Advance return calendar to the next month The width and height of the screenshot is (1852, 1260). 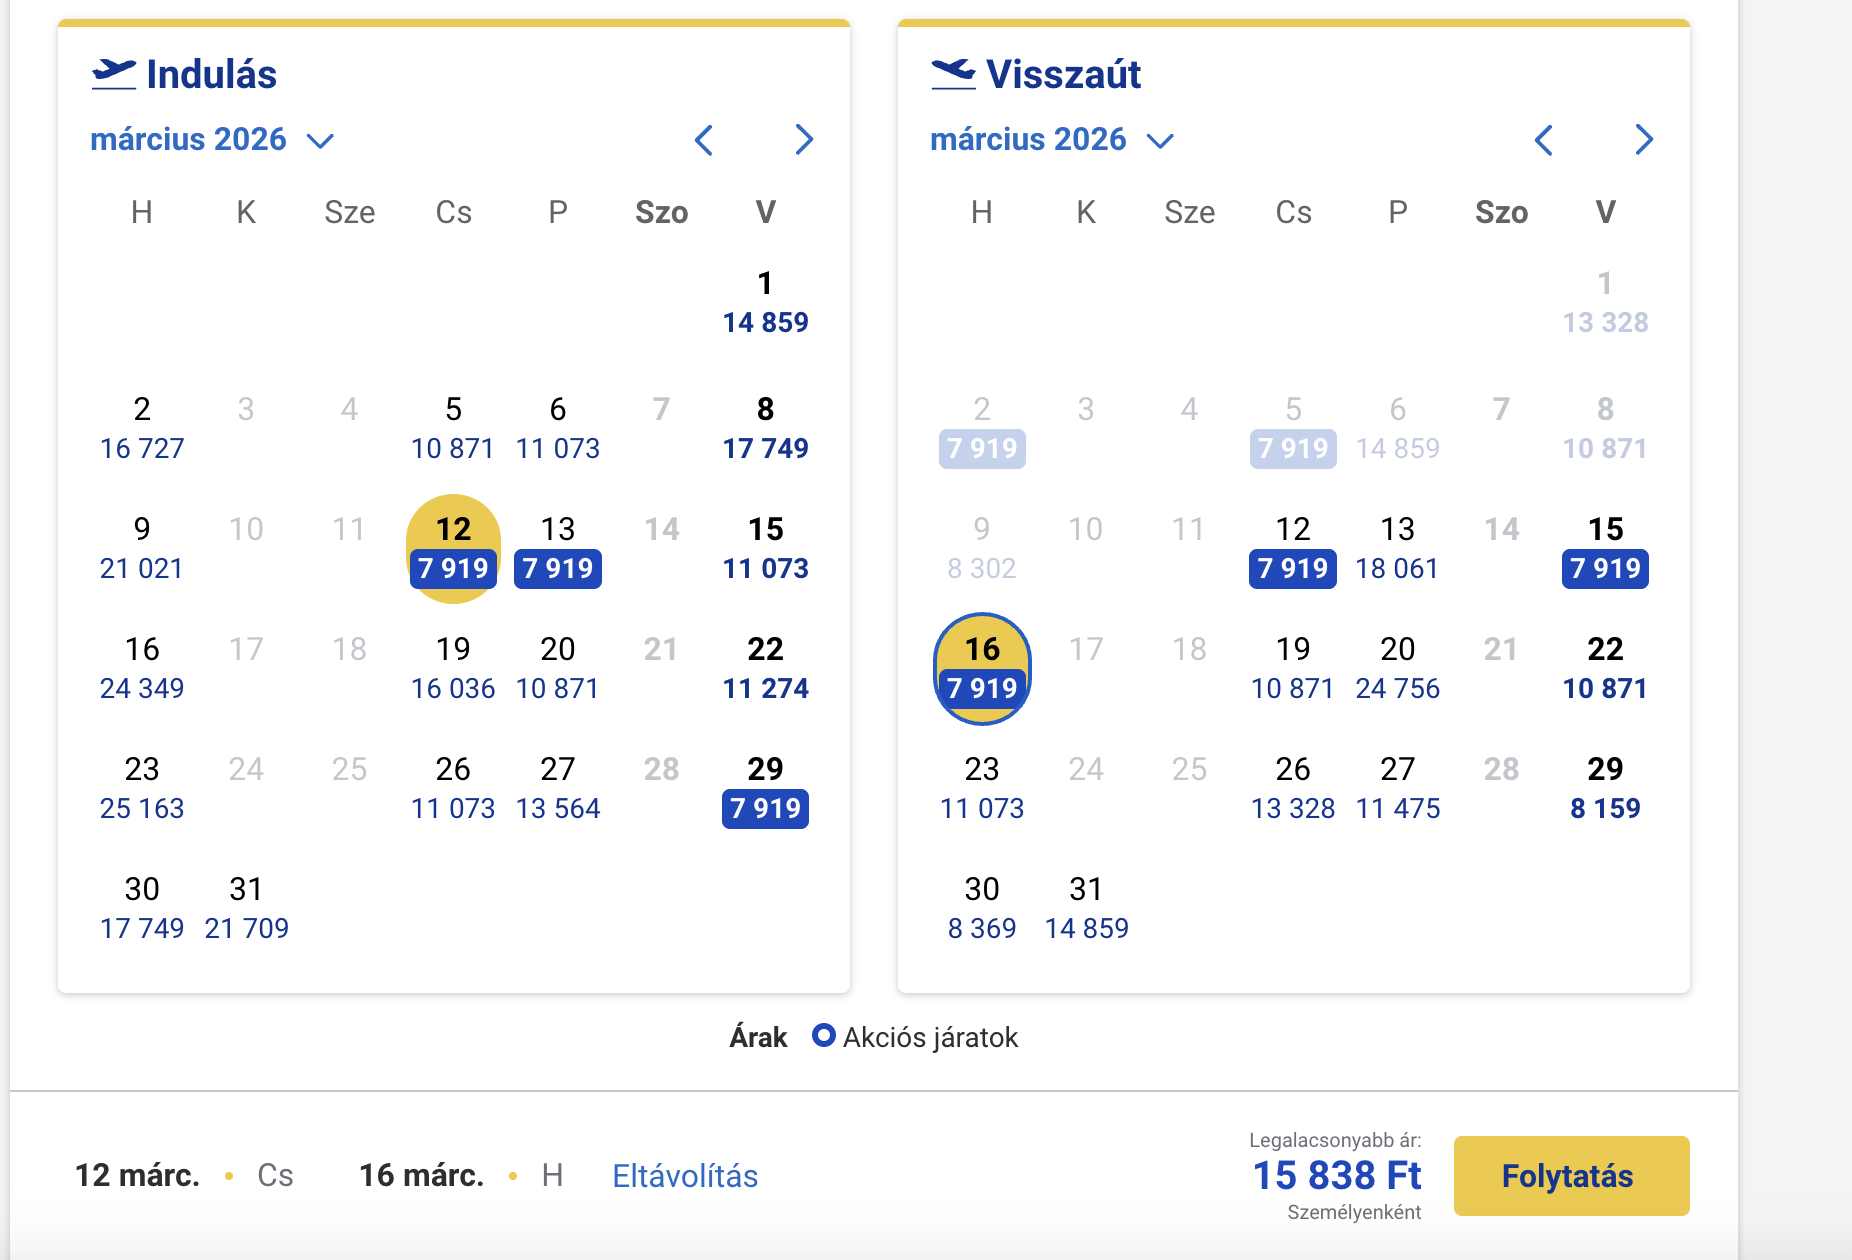pos(1644,140)
